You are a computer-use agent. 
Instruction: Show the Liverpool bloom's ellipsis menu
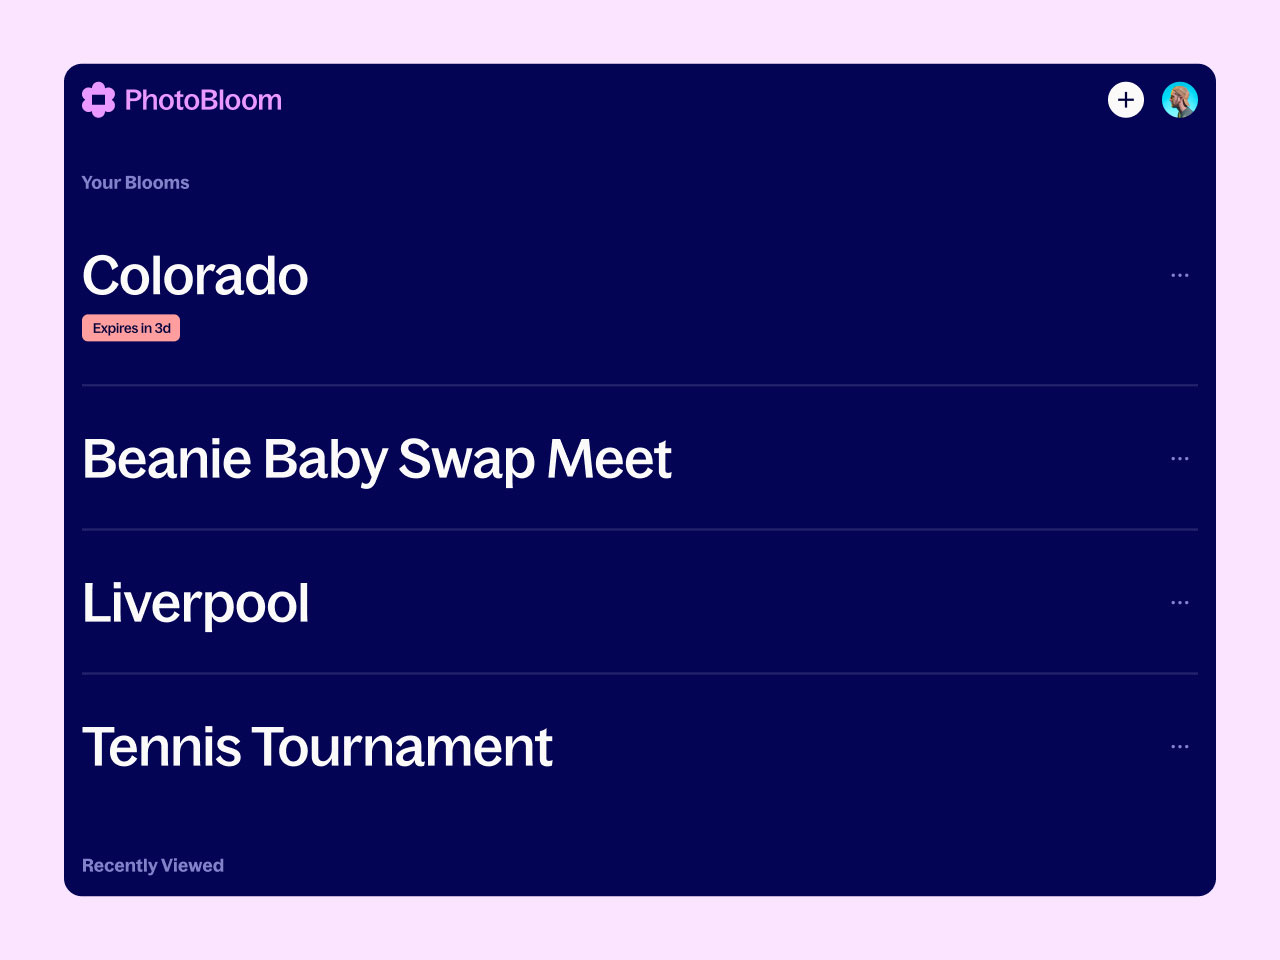click(x=1180, y=602)
